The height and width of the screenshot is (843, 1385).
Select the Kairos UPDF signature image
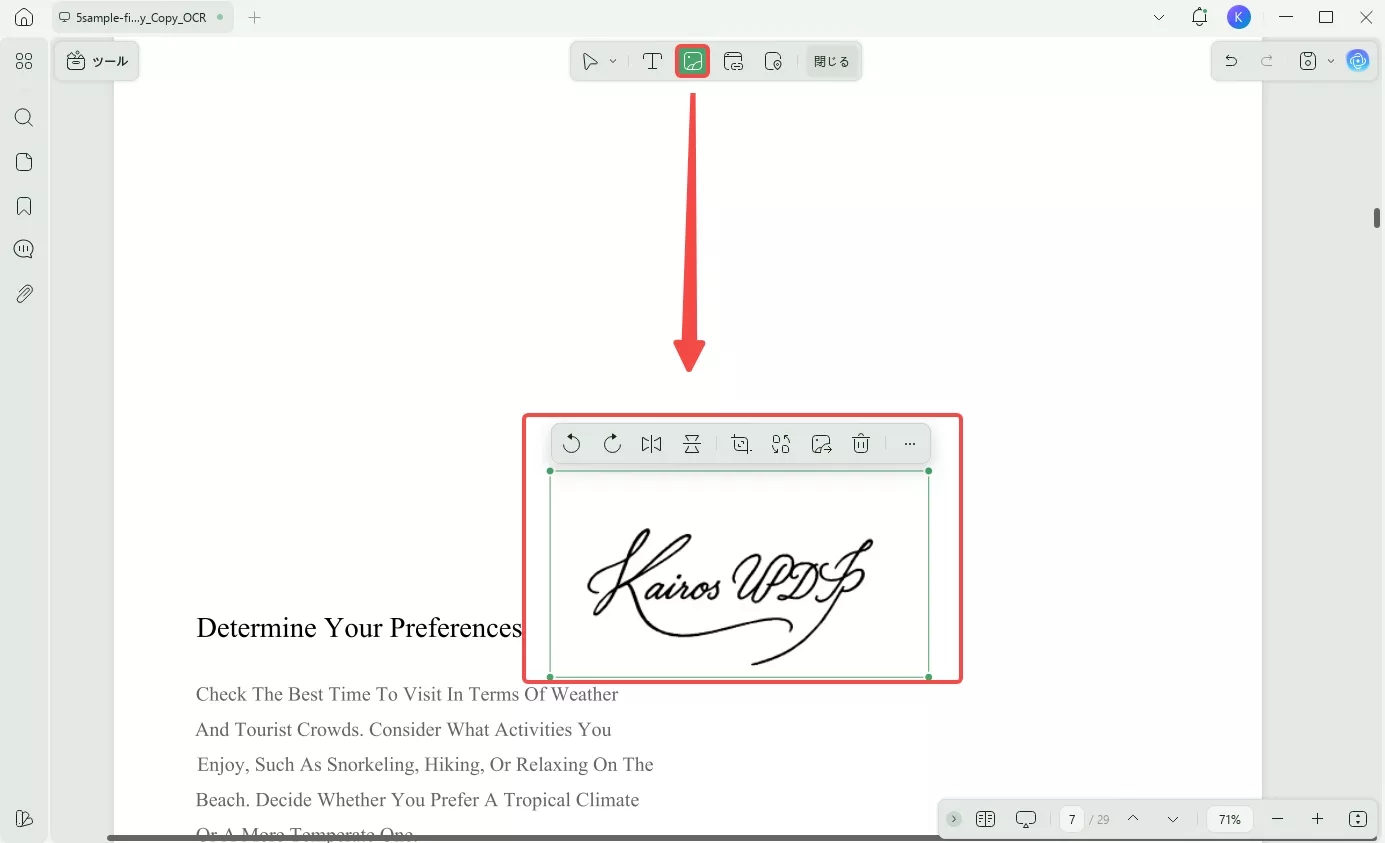739,574
